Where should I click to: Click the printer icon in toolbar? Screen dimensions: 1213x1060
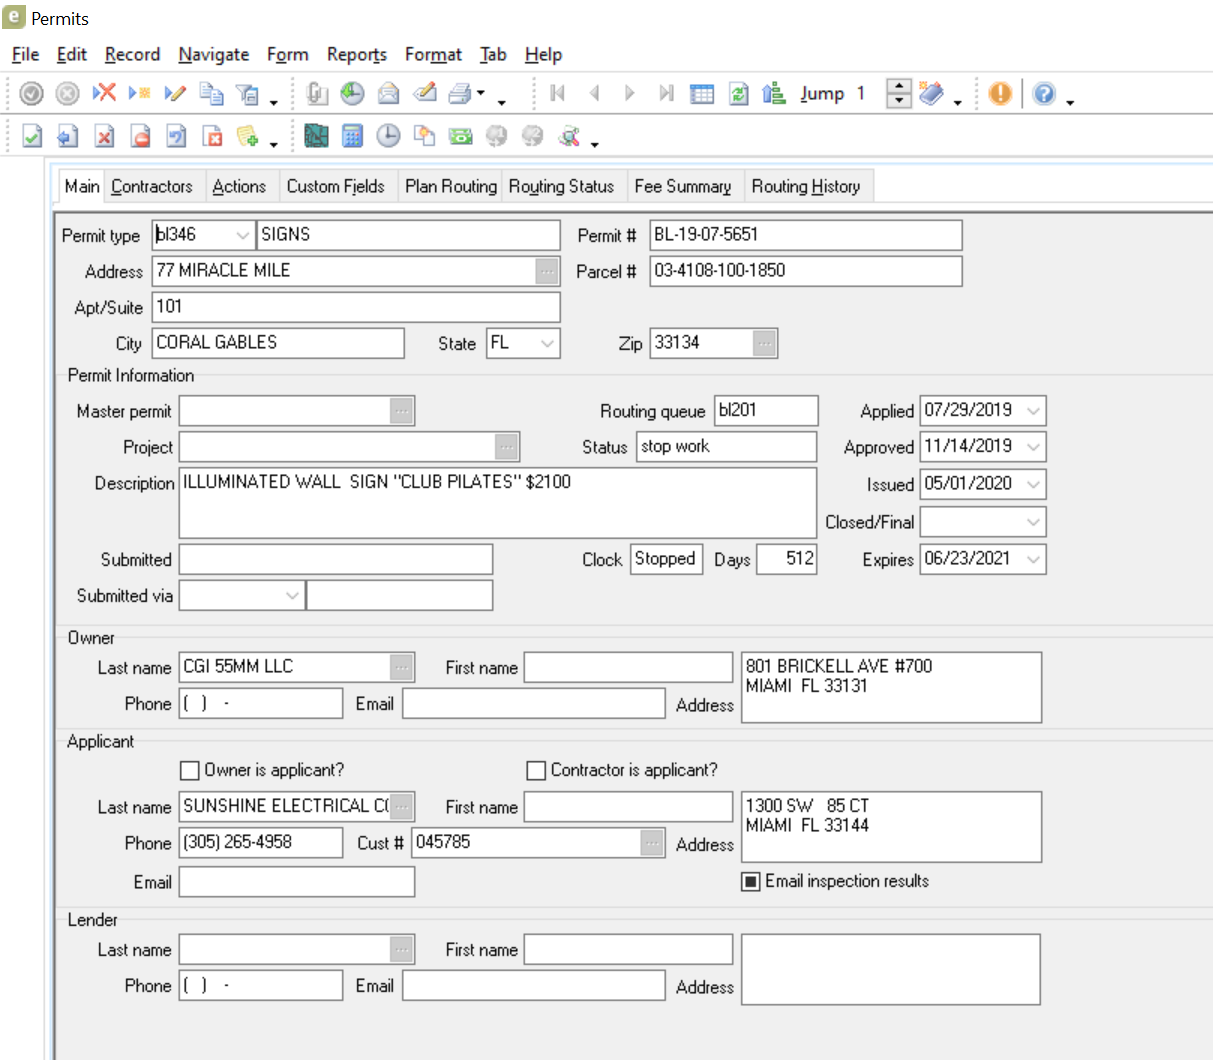coord(460,93)
